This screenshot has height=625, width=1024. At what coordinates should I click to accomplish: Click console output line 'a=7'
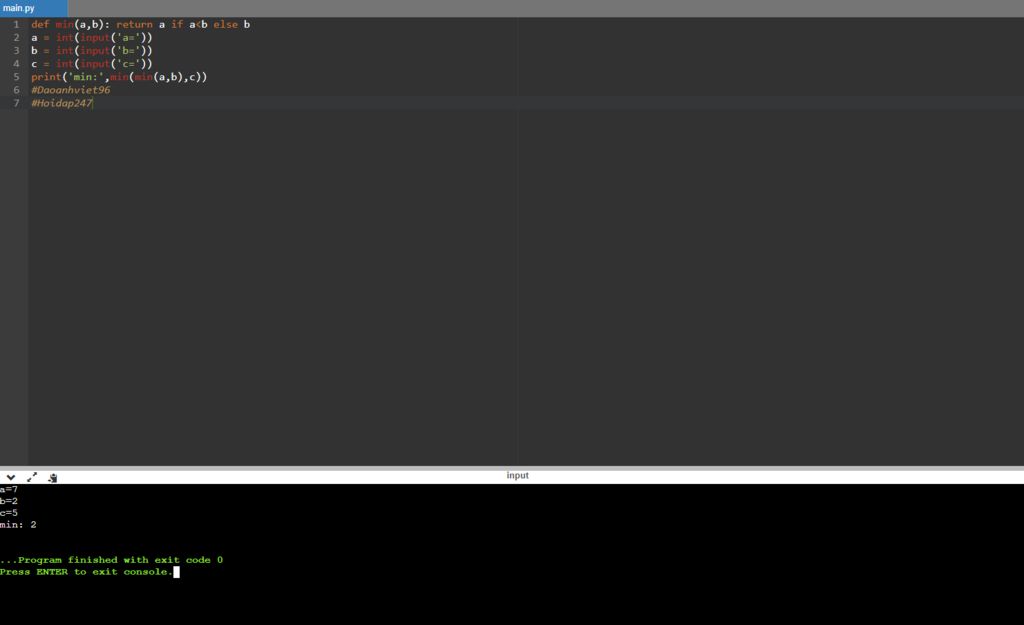pos(9,490)
